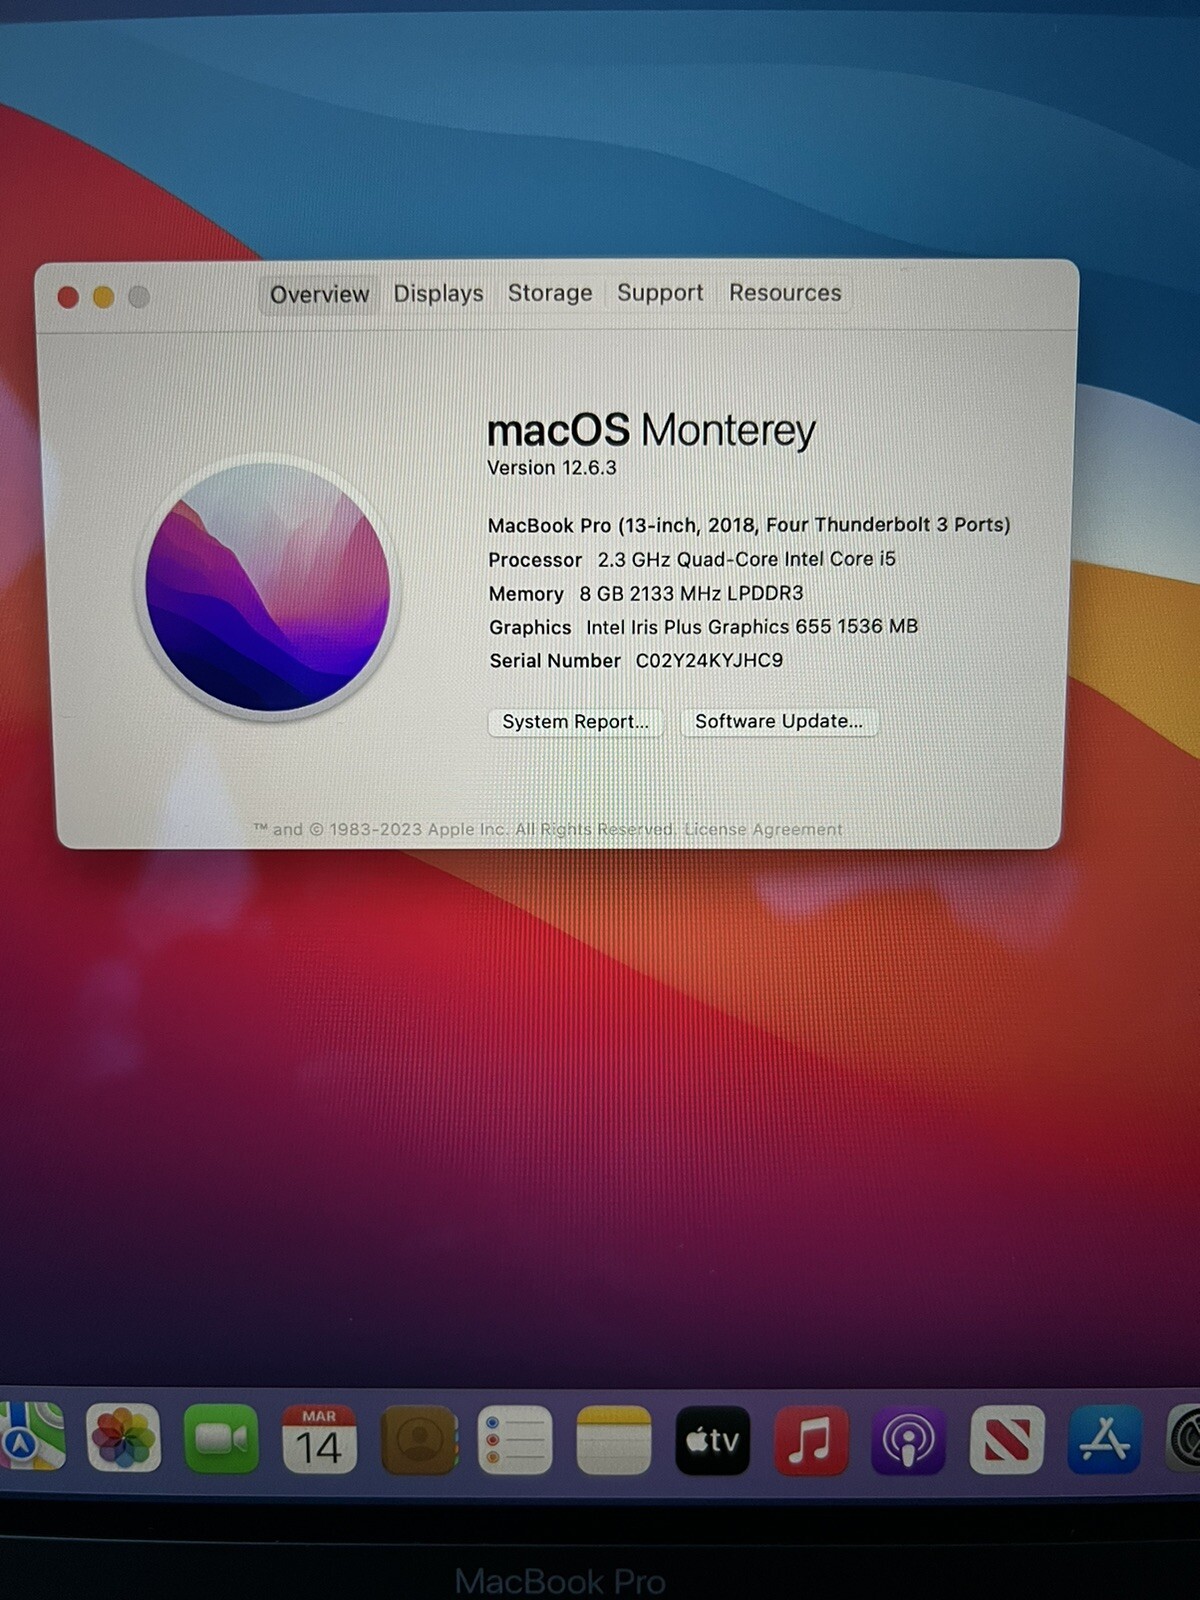
Task: Open the Calendar app showing MAR 14
Action: click(319, 1438)
